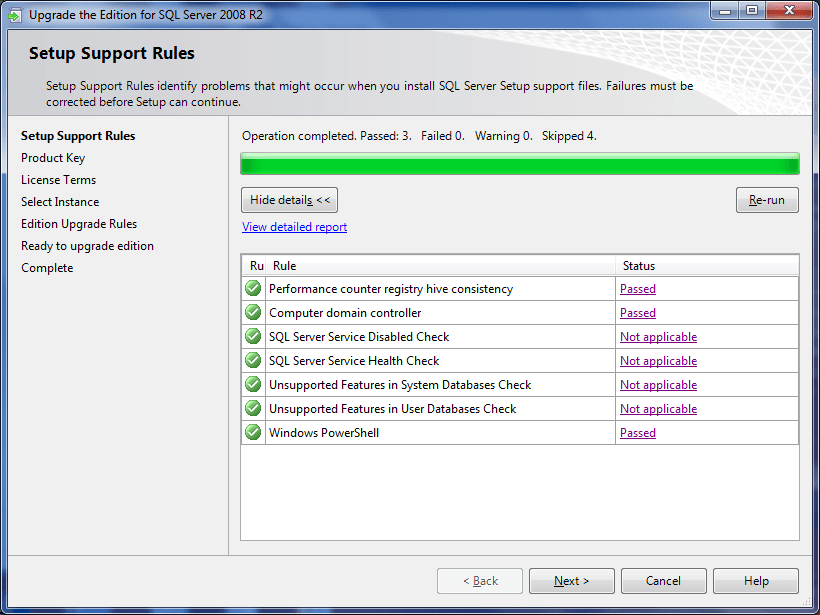
Task: Click the 'Operation completed' summary text
Action: coord(419,136)
